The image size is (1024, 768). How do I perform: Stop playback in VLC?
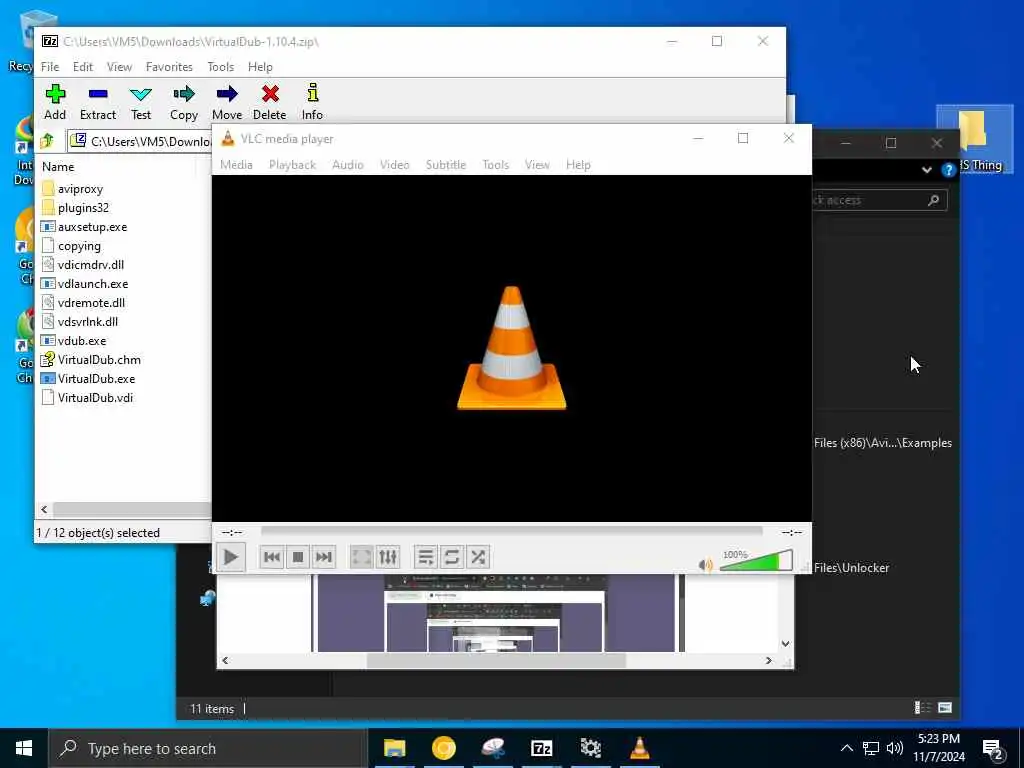[x=298, y=557]
